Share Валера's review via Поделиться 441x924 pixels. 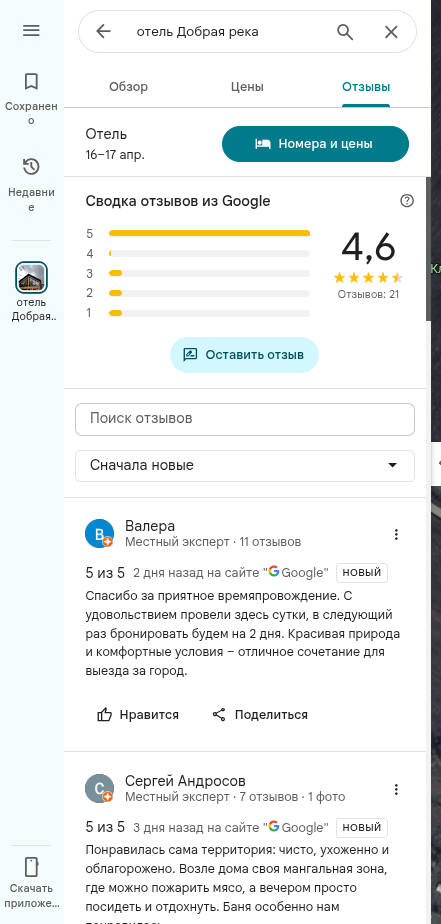(x=260, y=715)
